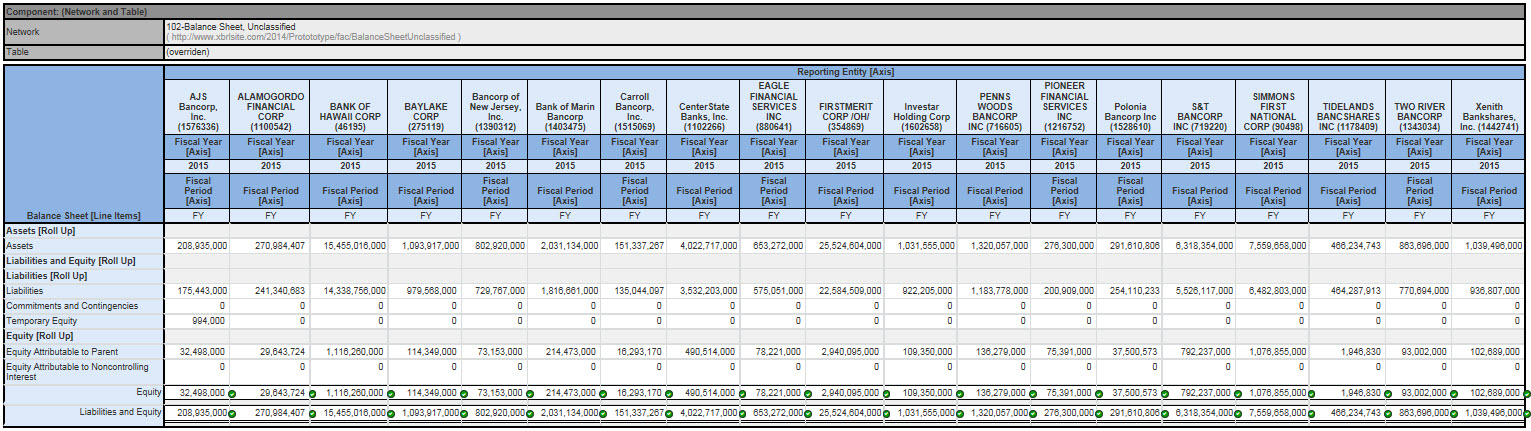Click AJS Bancorp Temporary Equity value 994,000
Image resolution: width=1531 pixels, height=431 pixels.
point(210,320)
